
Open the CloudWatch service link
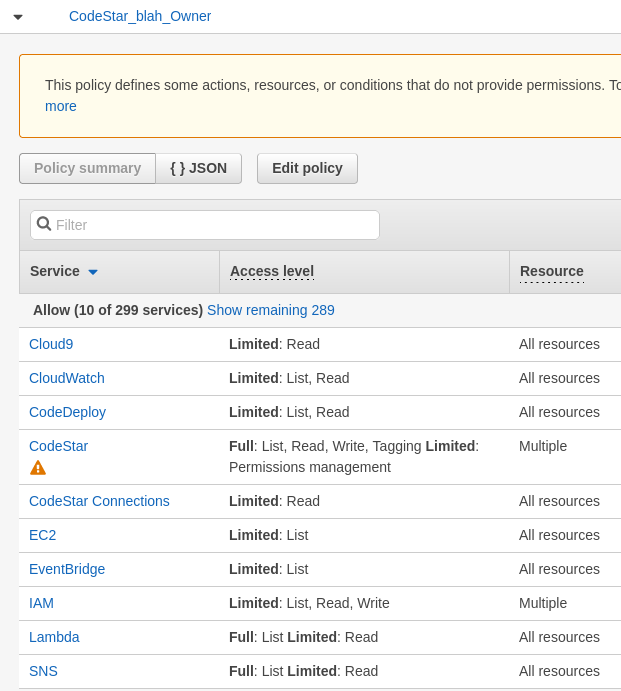67,378
